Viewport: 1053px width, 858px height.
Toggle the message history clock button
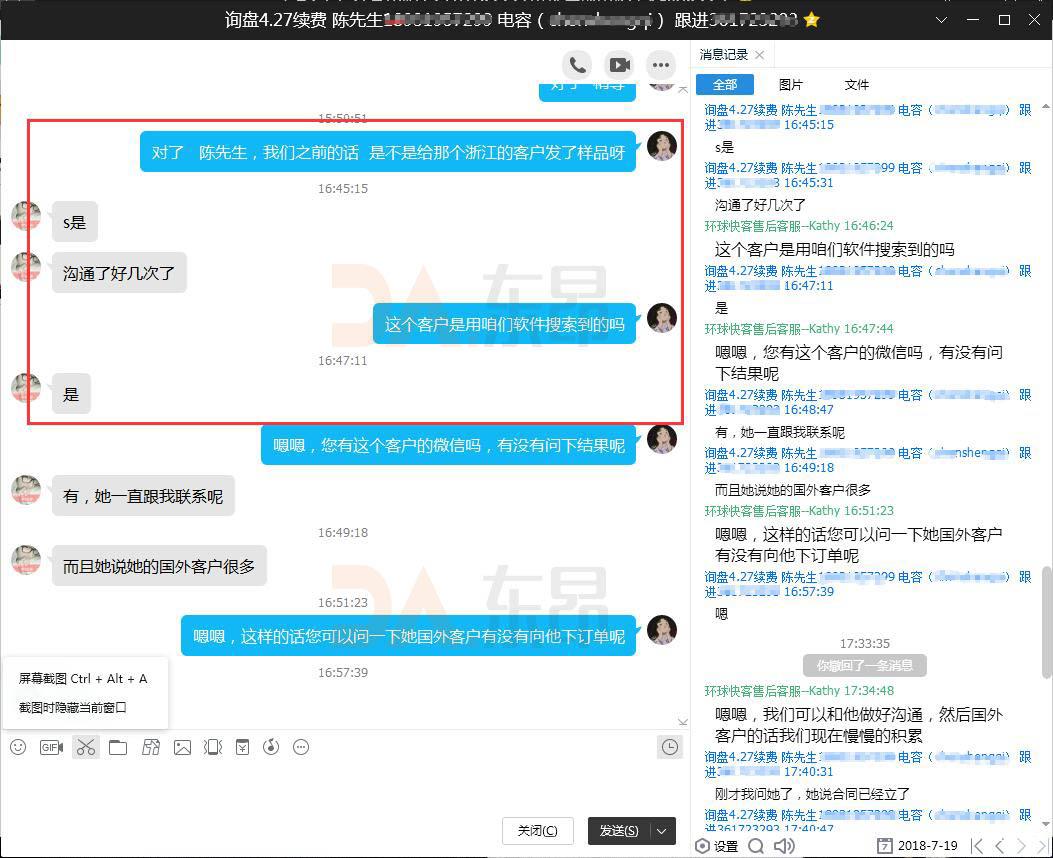pos(669,747)
